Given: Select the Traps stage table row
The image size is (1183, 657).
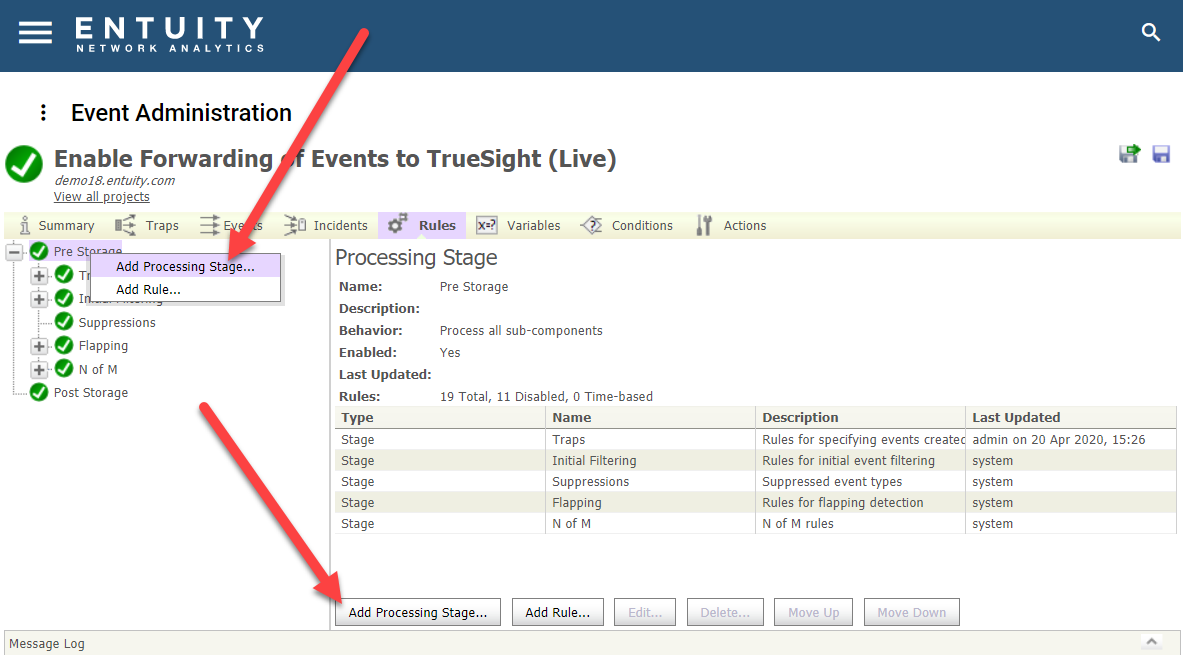Looking at the screenshot, I should (x=755, y=440).
